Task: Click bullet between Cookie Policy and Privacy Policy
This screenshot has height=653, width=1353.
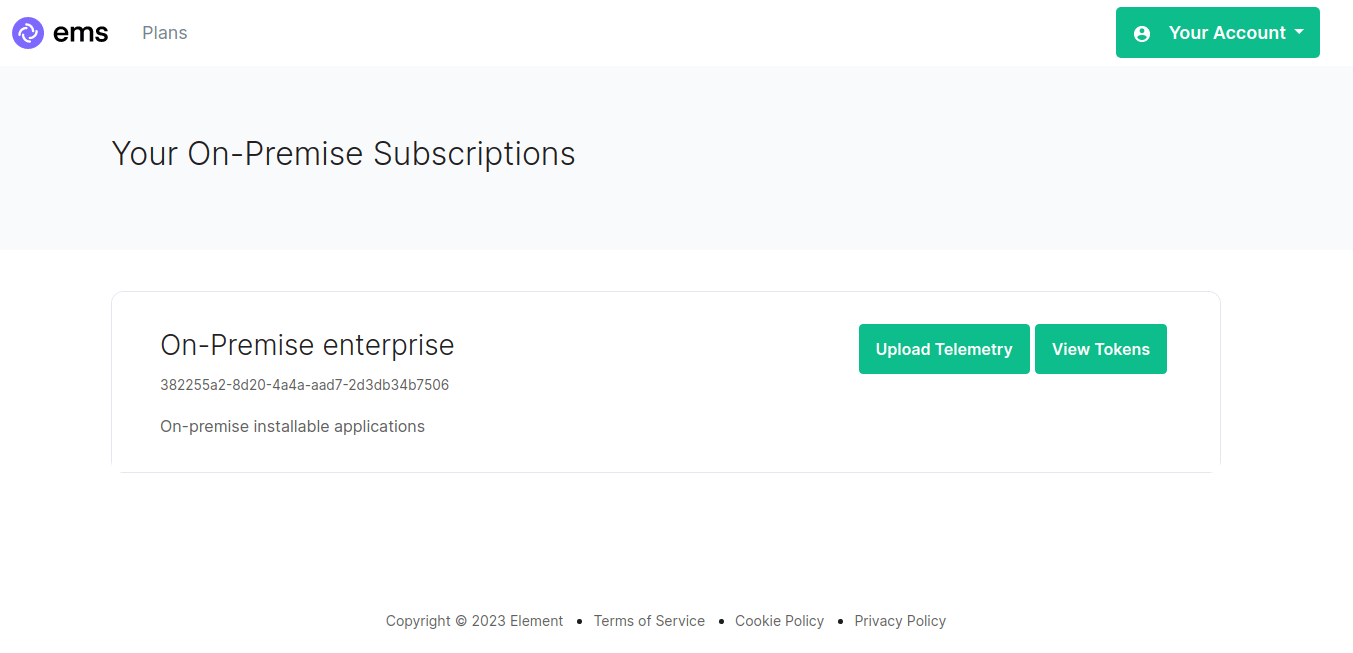Action: 839,622
